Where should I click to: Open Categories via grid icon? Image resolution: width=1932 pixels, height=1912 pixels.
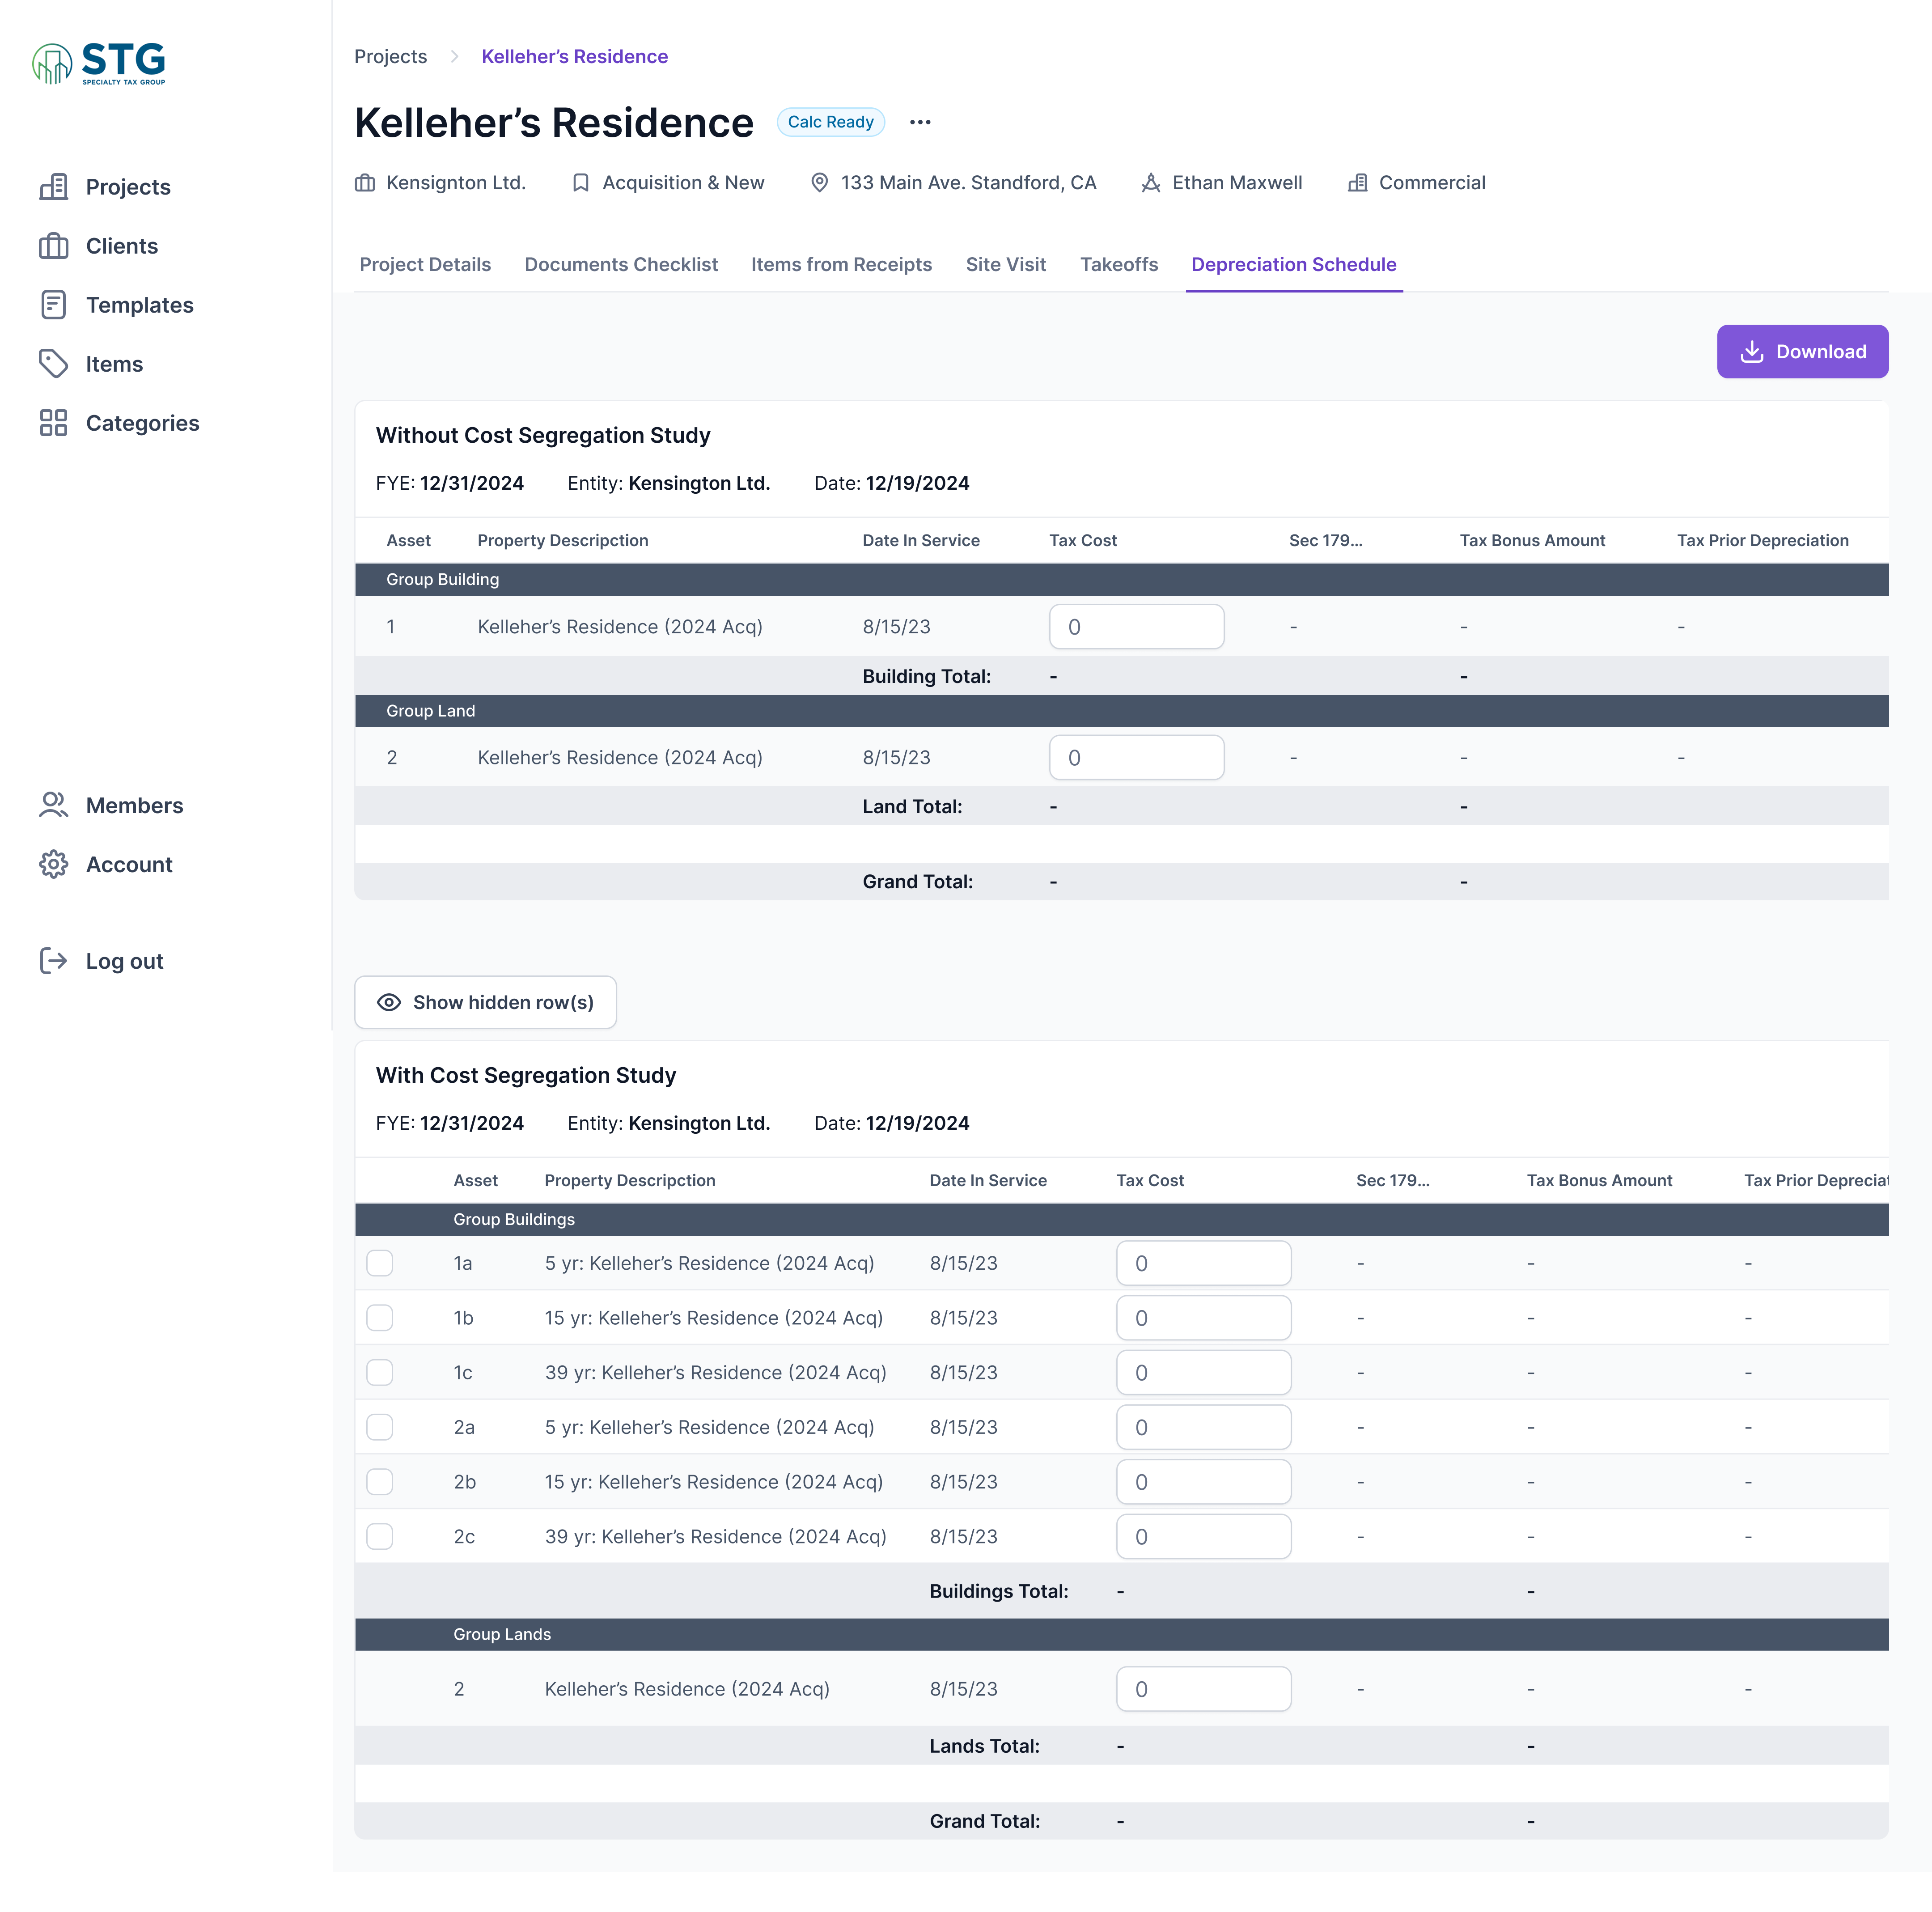pyautogui.click(x=53, y=423)
